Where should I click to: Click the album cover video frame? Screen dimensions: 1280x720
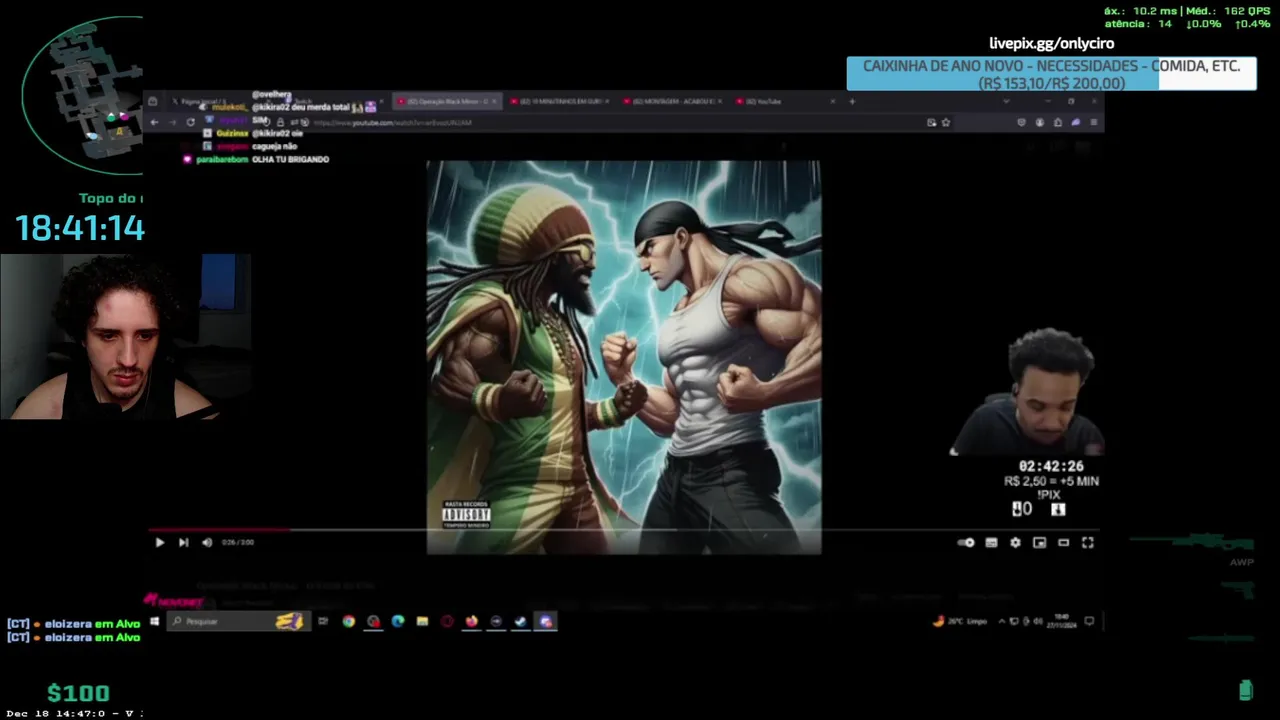(x=624, y=357)
